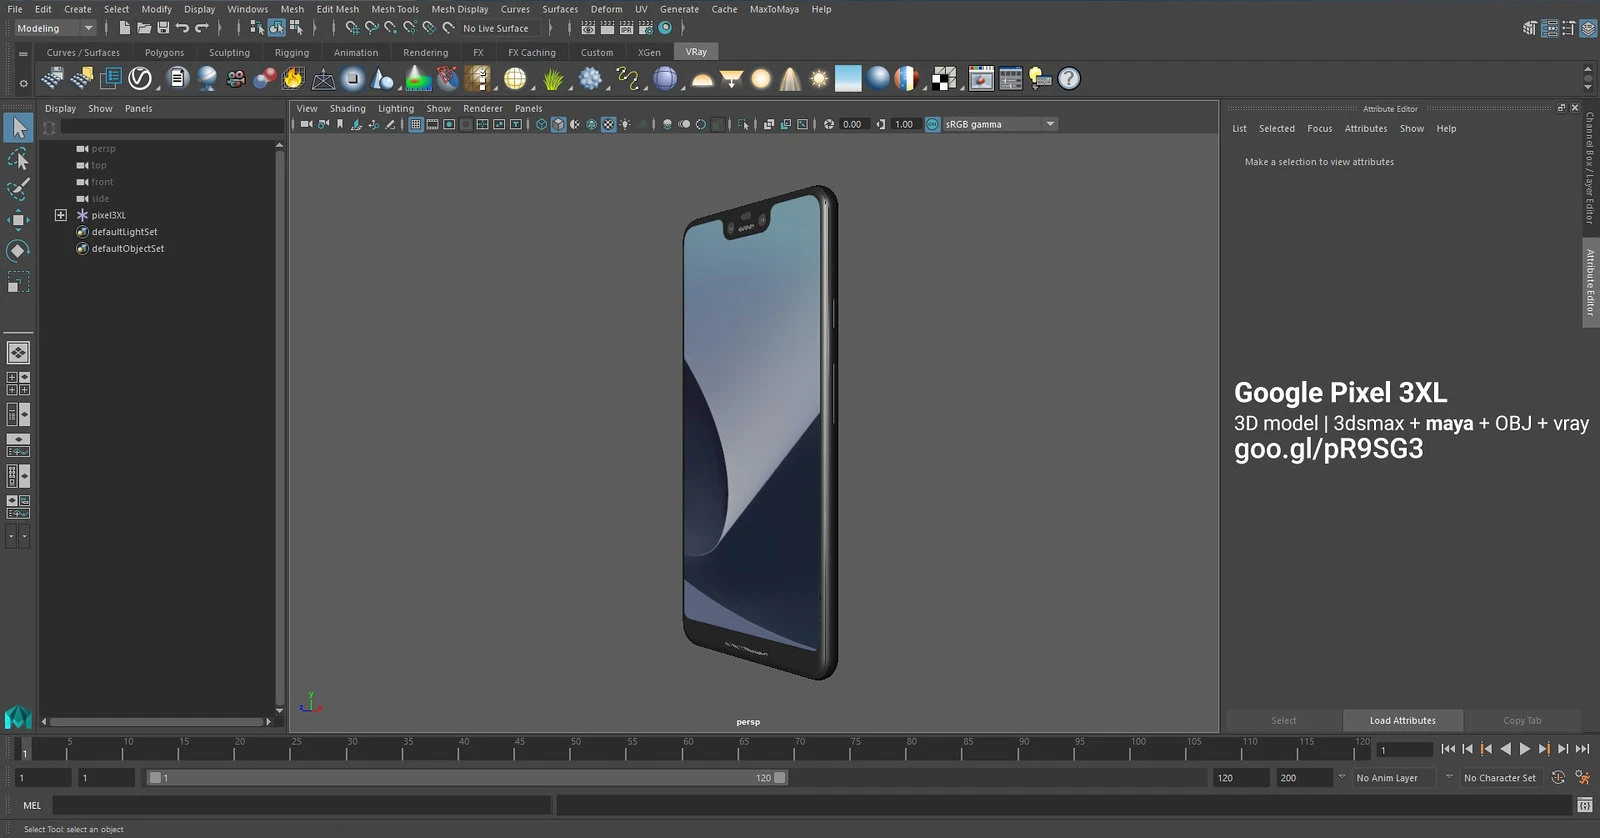This screenshot has width=1600, height=838.
Task: Choose the Paint Selection tool
Action: [x=18, y=189]
